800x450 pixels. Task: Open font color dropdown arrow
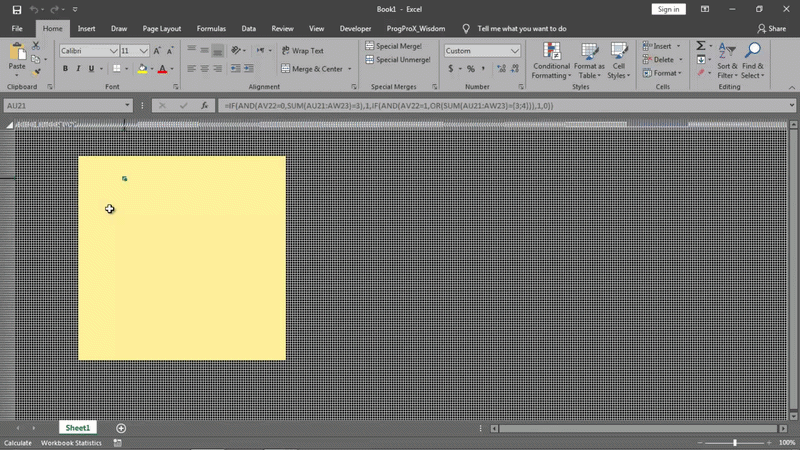(x=172, y=69)
